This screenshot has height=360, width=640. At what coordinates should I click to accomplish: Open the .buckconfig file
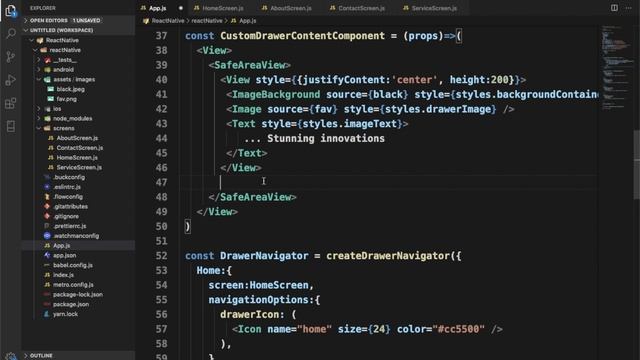point(69,177)
